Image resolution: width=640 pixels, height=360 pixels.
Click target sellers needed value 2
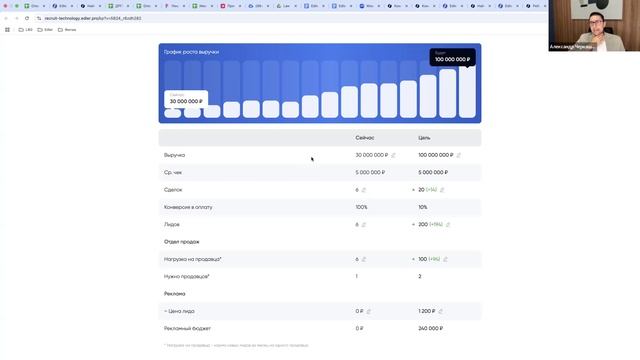point(420,277)
